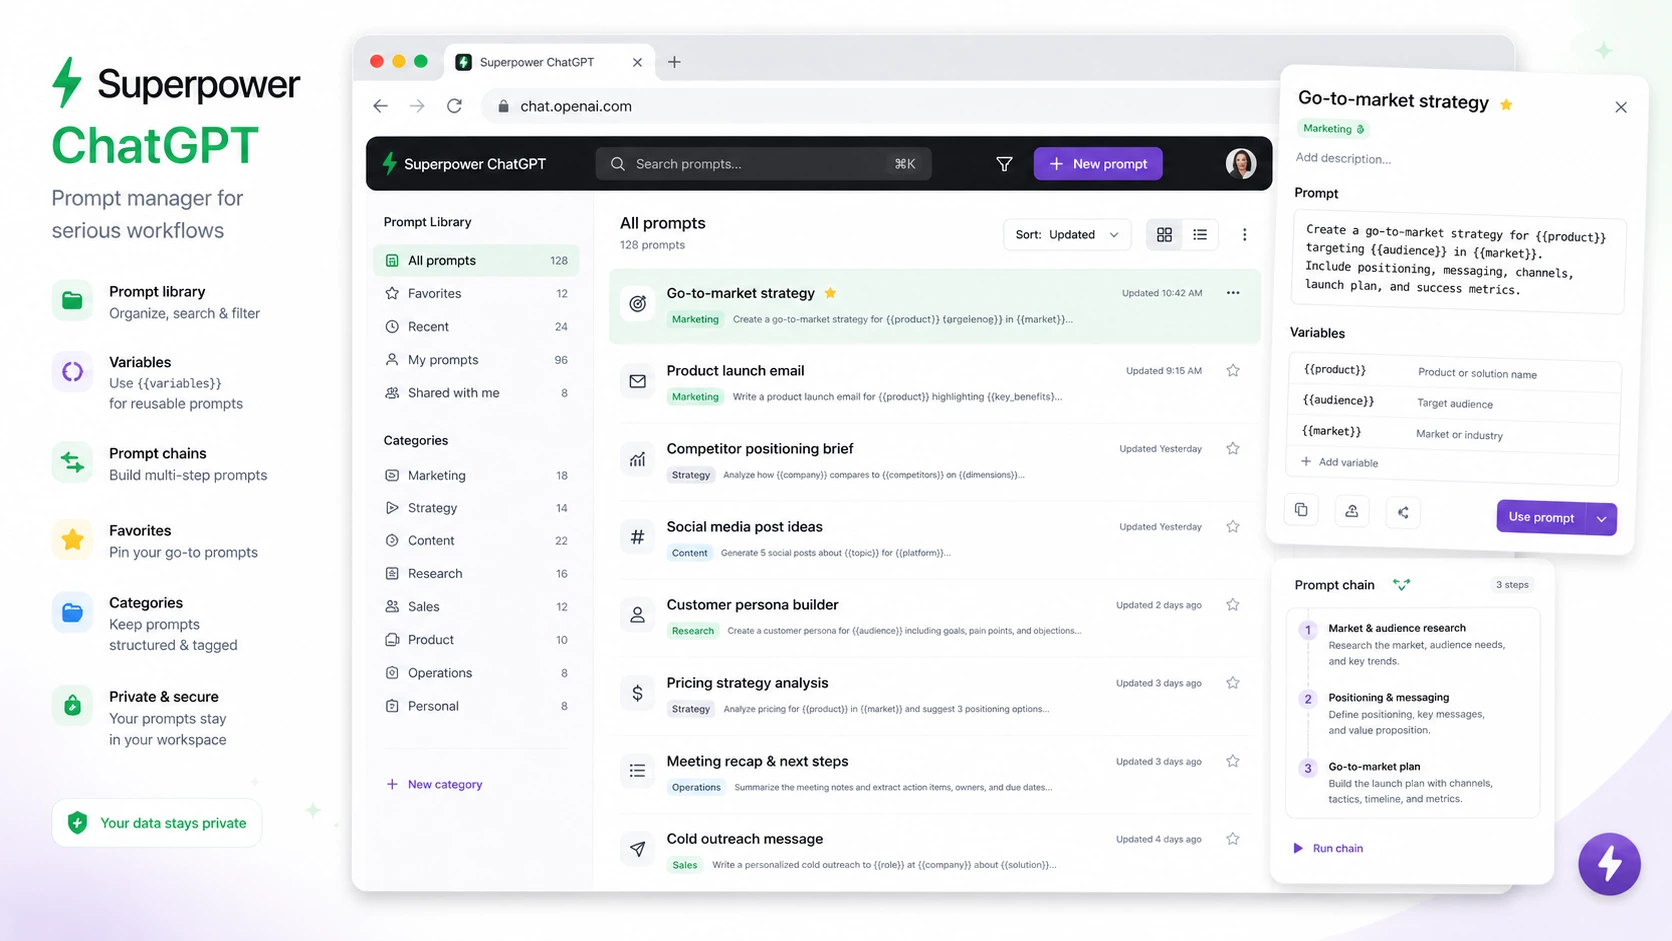Favorite the Customer persona builder prompt
The width and height of the screenshot is (1672, 941).
(x=1233, y=604)
